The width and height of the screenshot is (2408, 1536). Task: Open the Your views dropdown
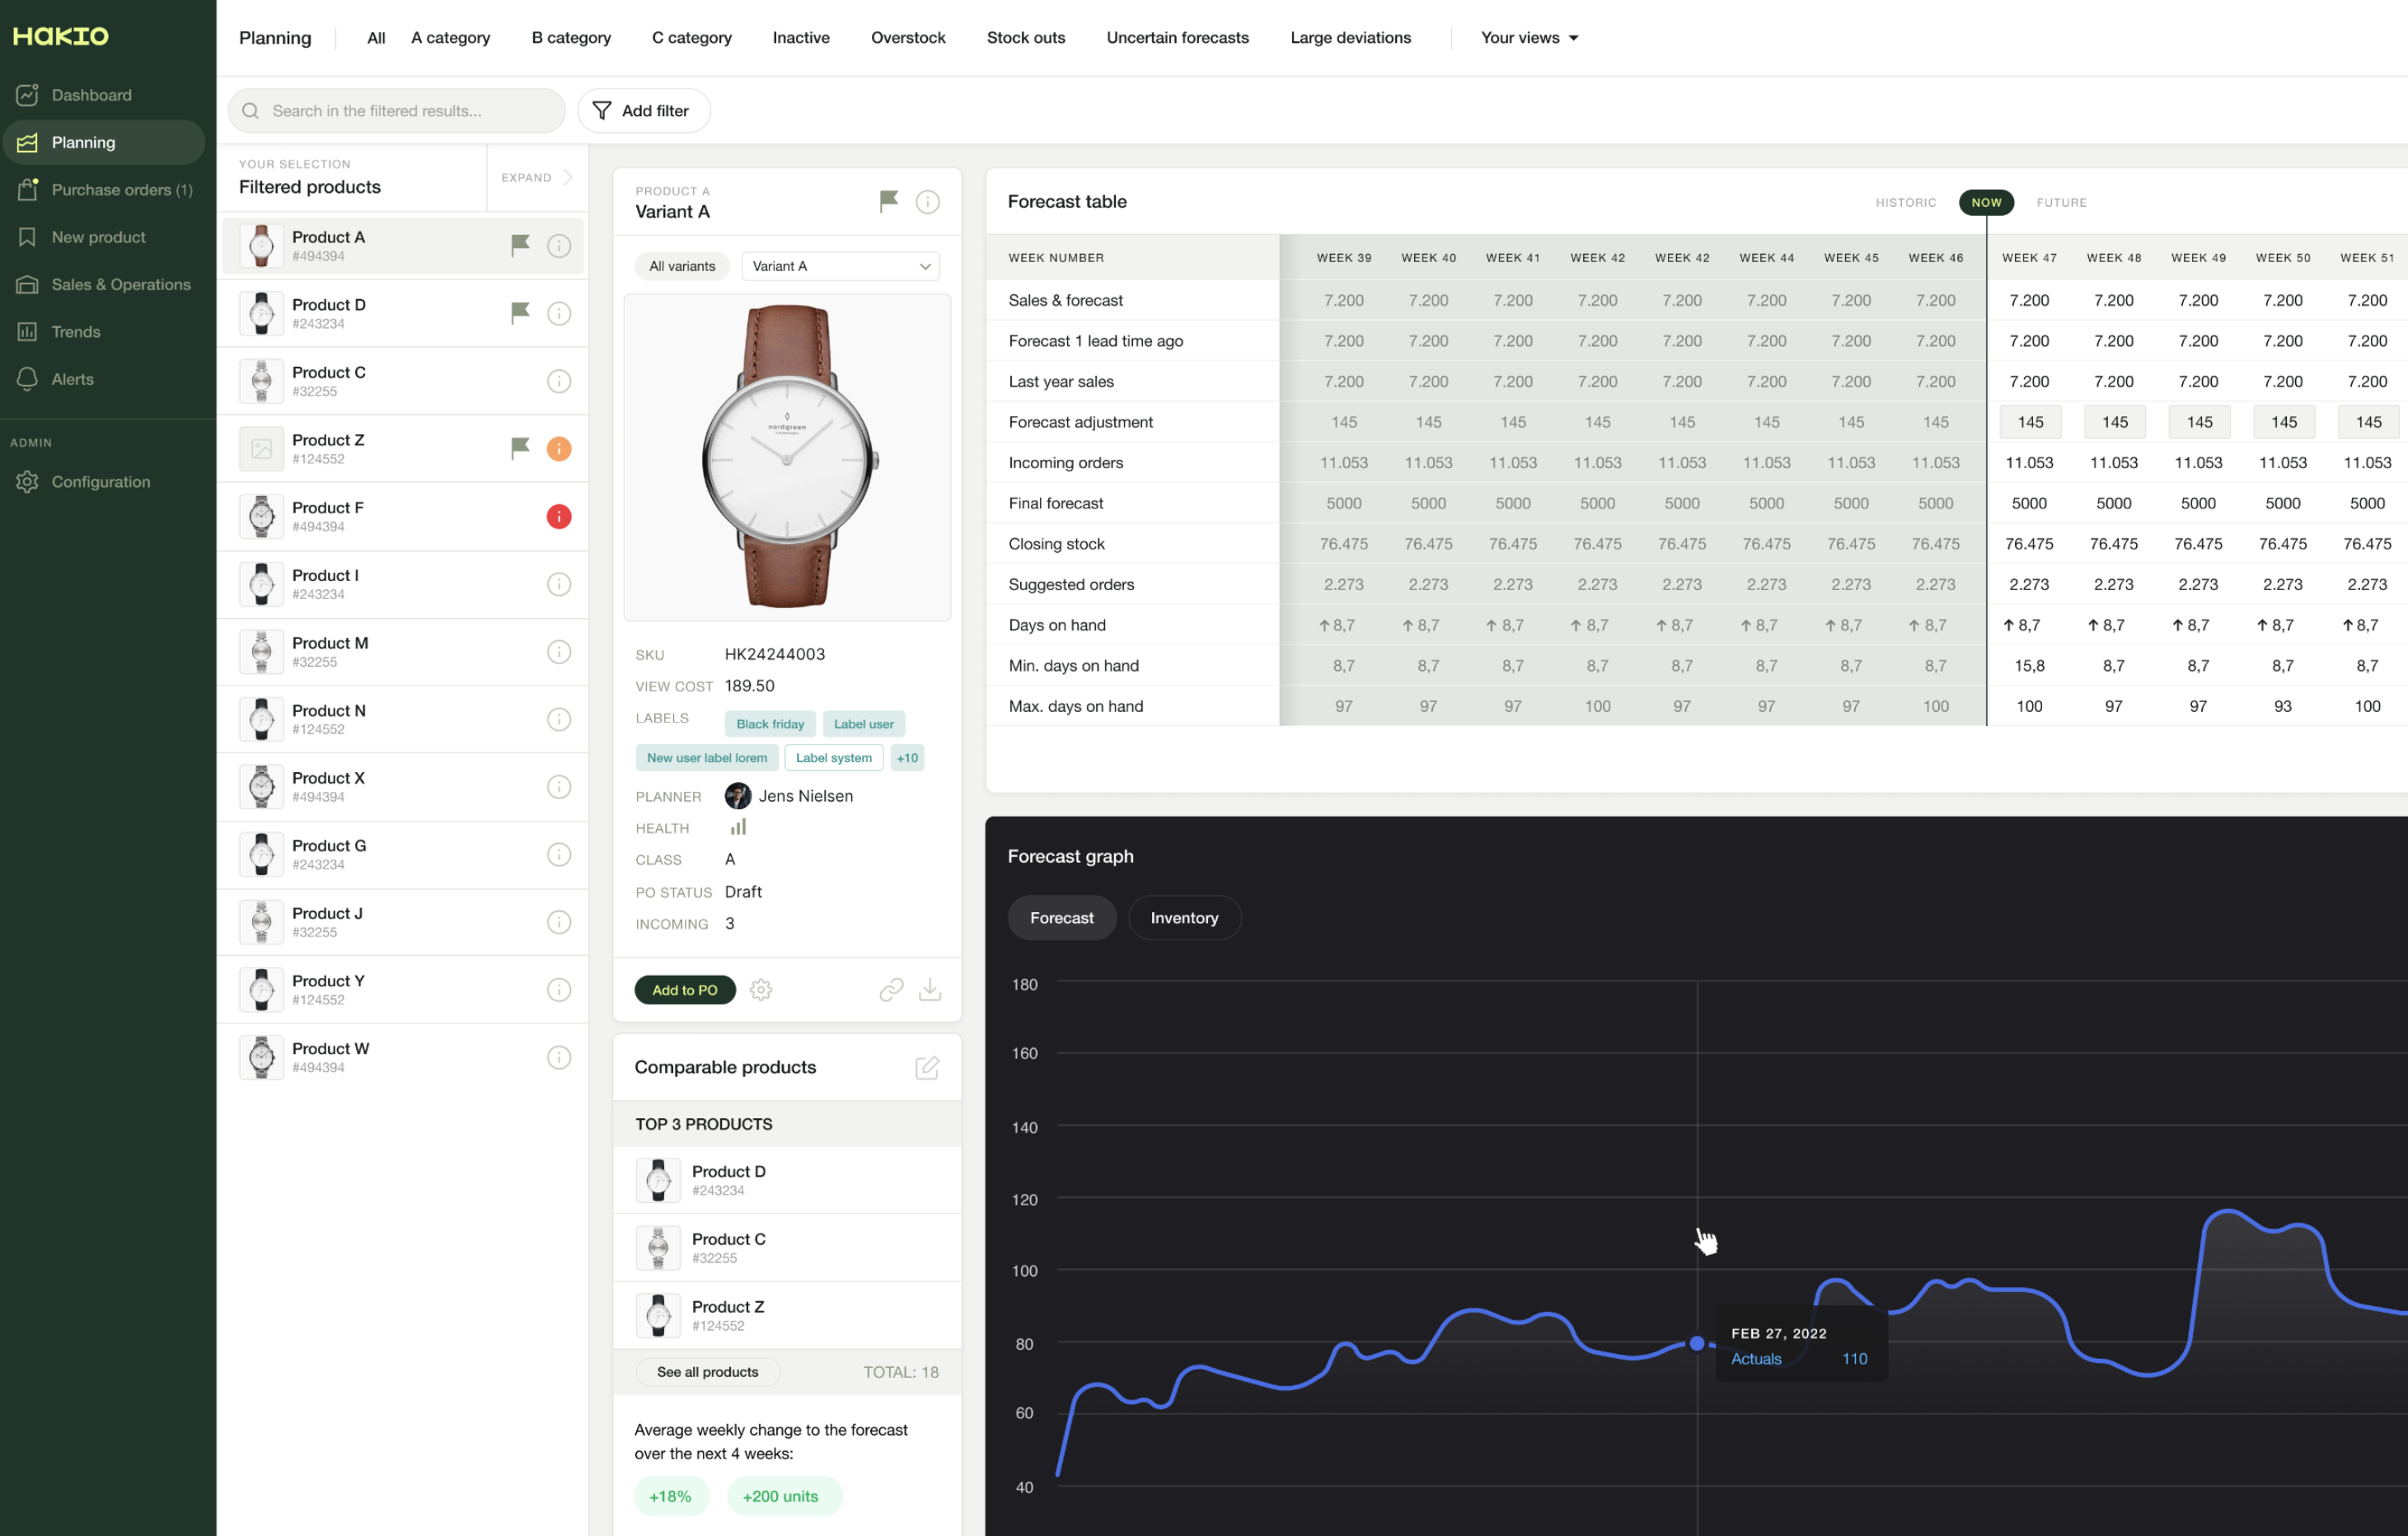tap(1527, 37)
